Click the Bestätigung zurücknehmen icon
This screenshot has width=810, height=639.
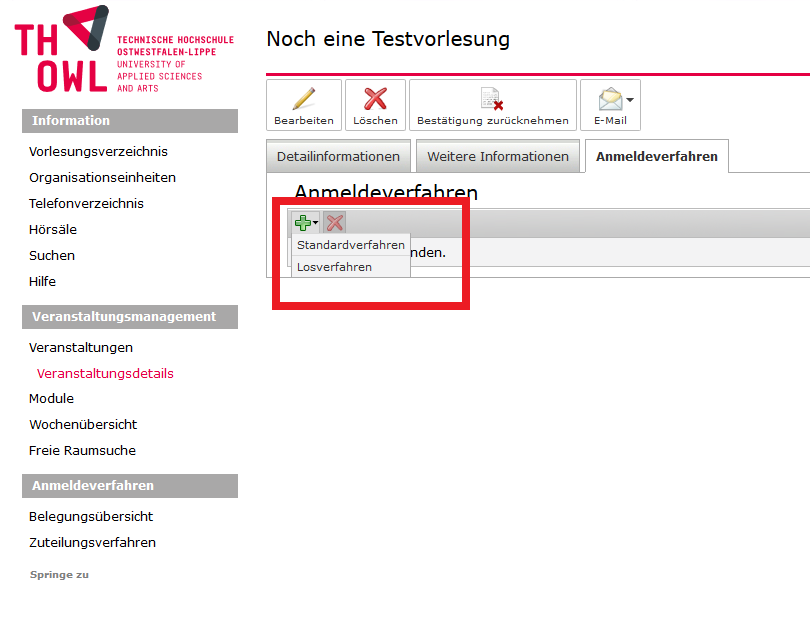click(x=492, y=99)
